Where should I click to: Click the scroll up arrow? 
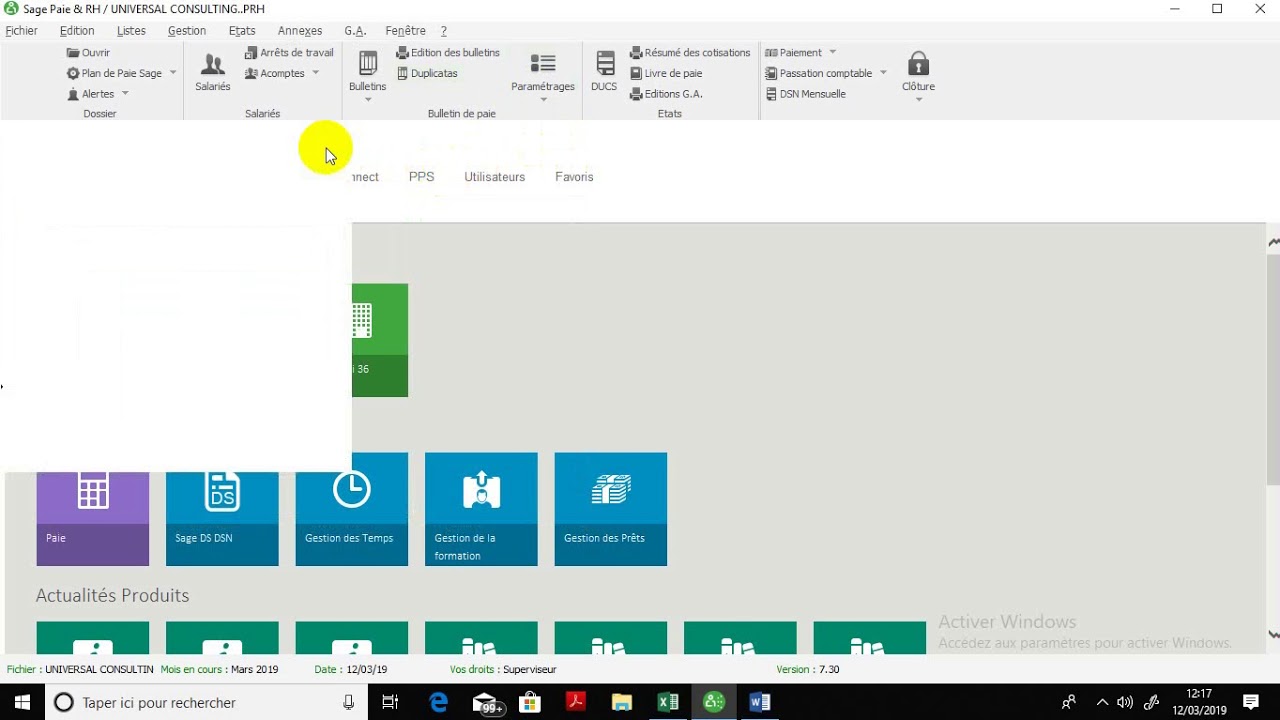pos(1273,242)
